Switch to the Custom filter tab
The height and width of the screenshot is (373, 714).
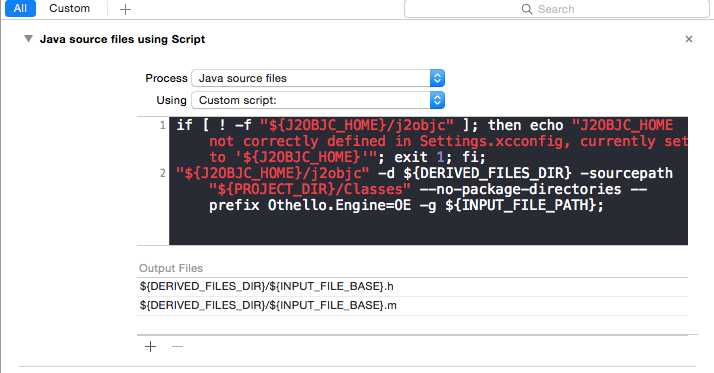[69, 8]
